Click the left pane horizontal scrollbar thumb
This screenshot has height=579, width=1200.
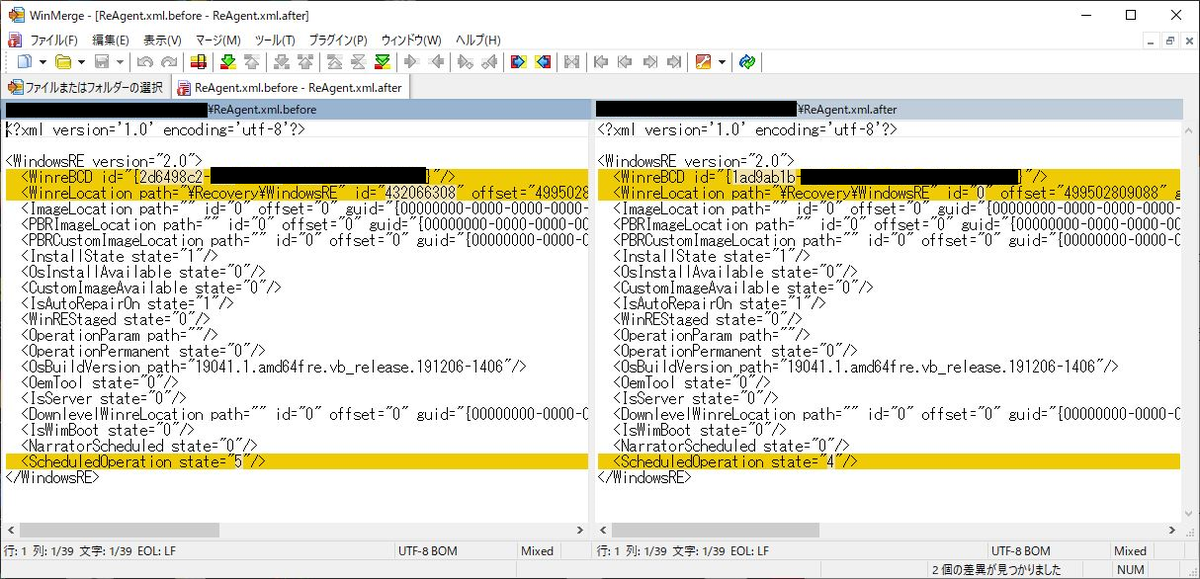pos(120,530)
